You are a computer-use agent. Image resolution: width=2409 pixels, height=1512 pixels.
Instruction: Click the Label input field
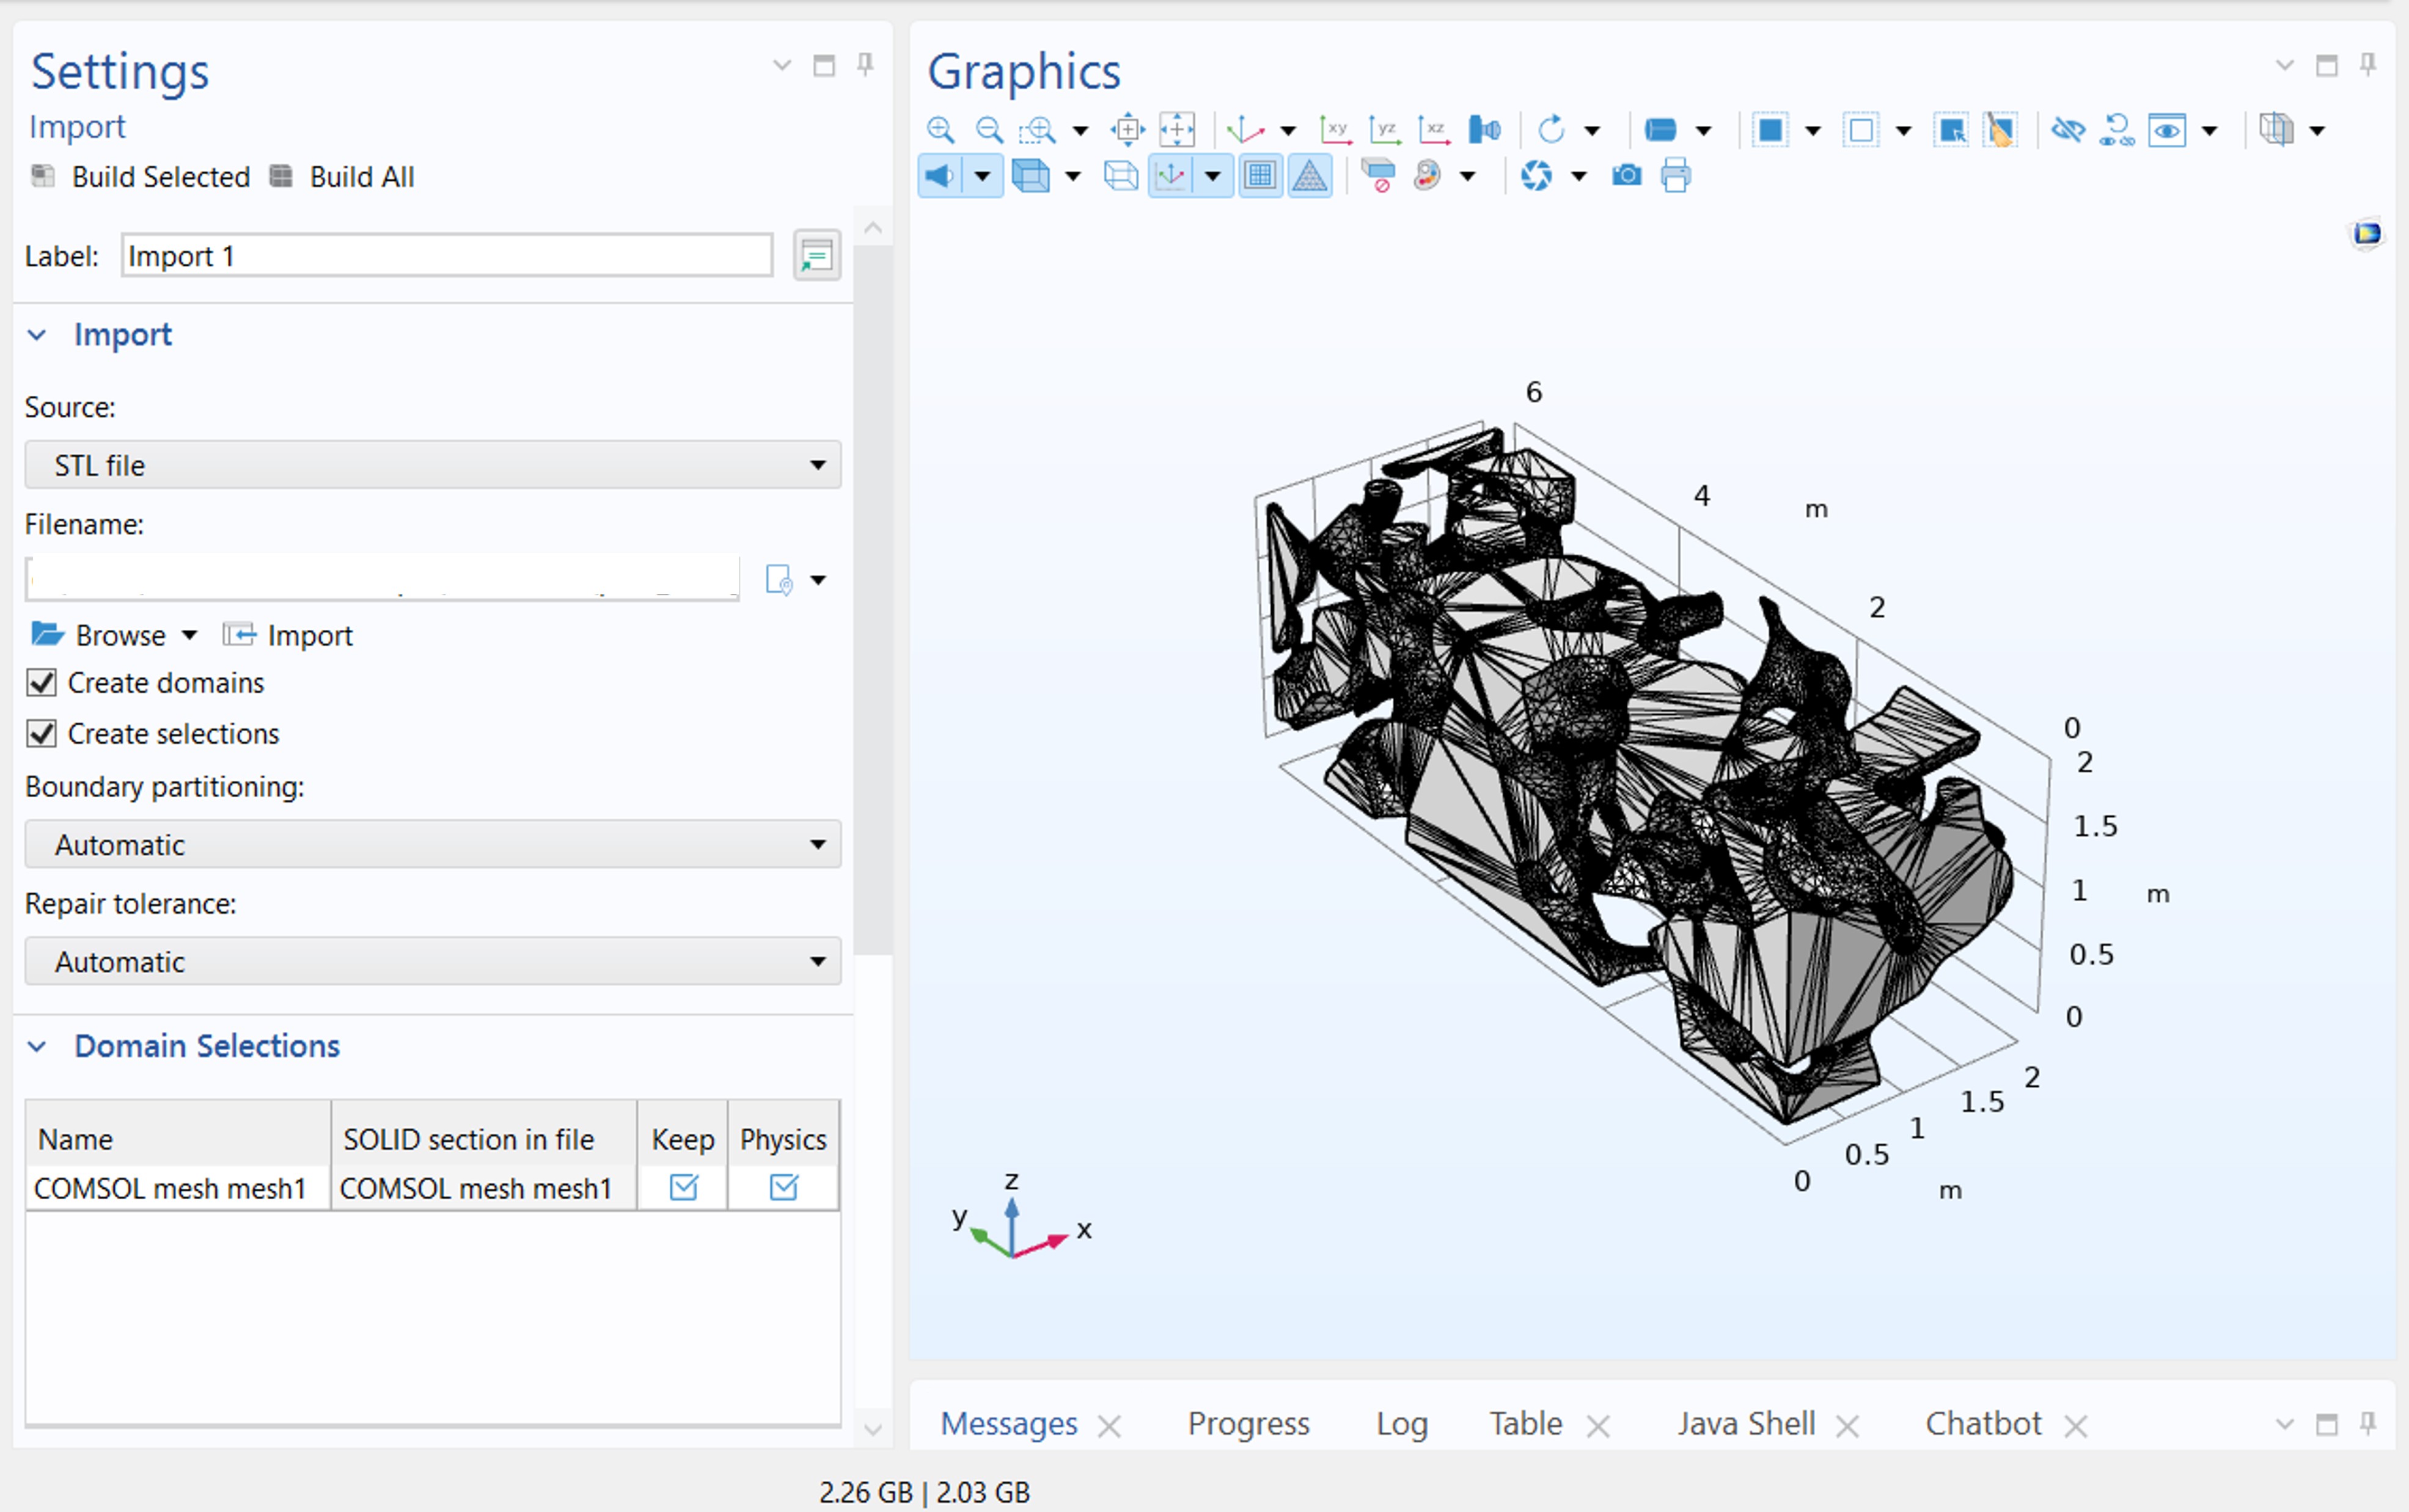[446, 256]
